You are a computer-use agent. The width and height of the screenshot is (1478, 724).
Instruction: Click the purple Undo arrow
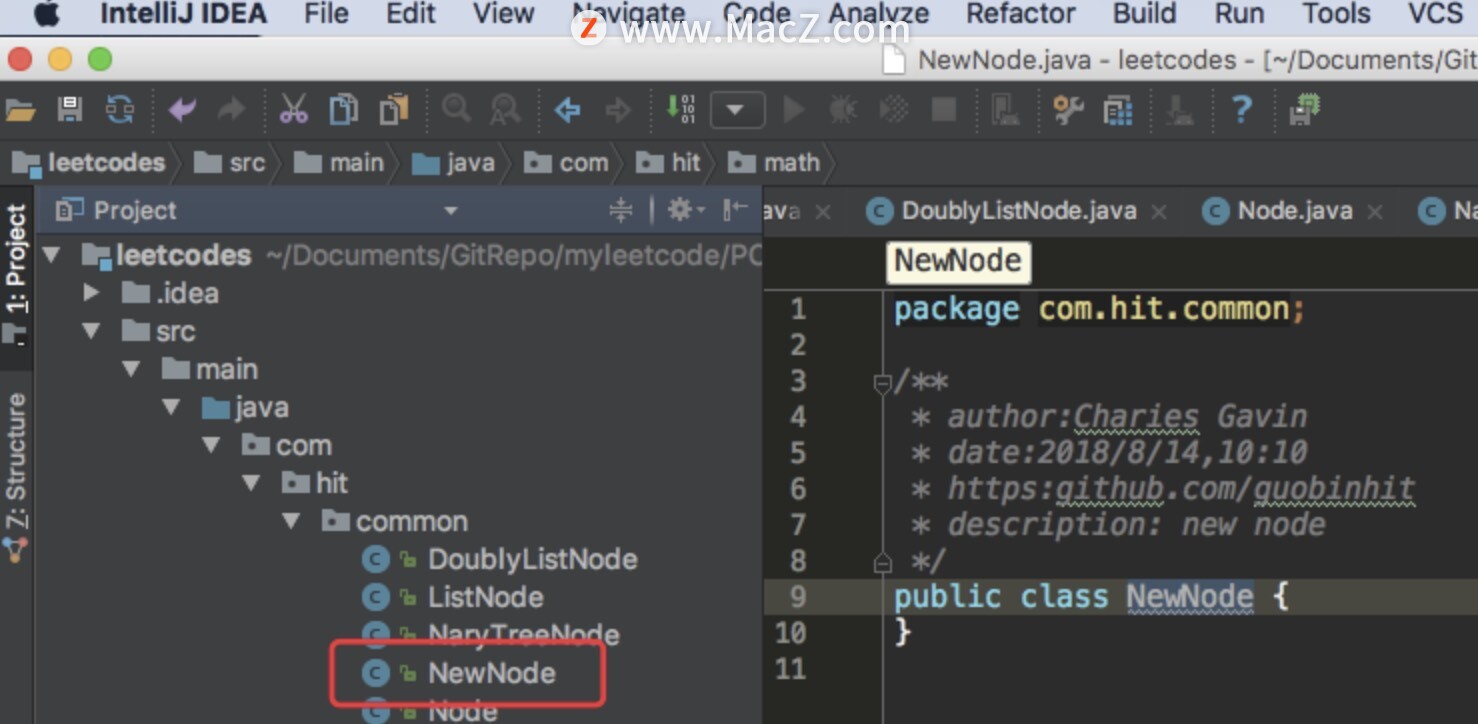point(182,109)
